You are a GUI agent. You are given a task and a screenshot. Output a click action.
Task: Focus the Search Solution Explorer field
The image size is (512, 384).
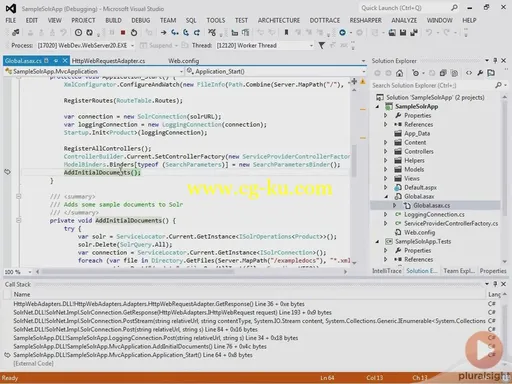(433, 85)
